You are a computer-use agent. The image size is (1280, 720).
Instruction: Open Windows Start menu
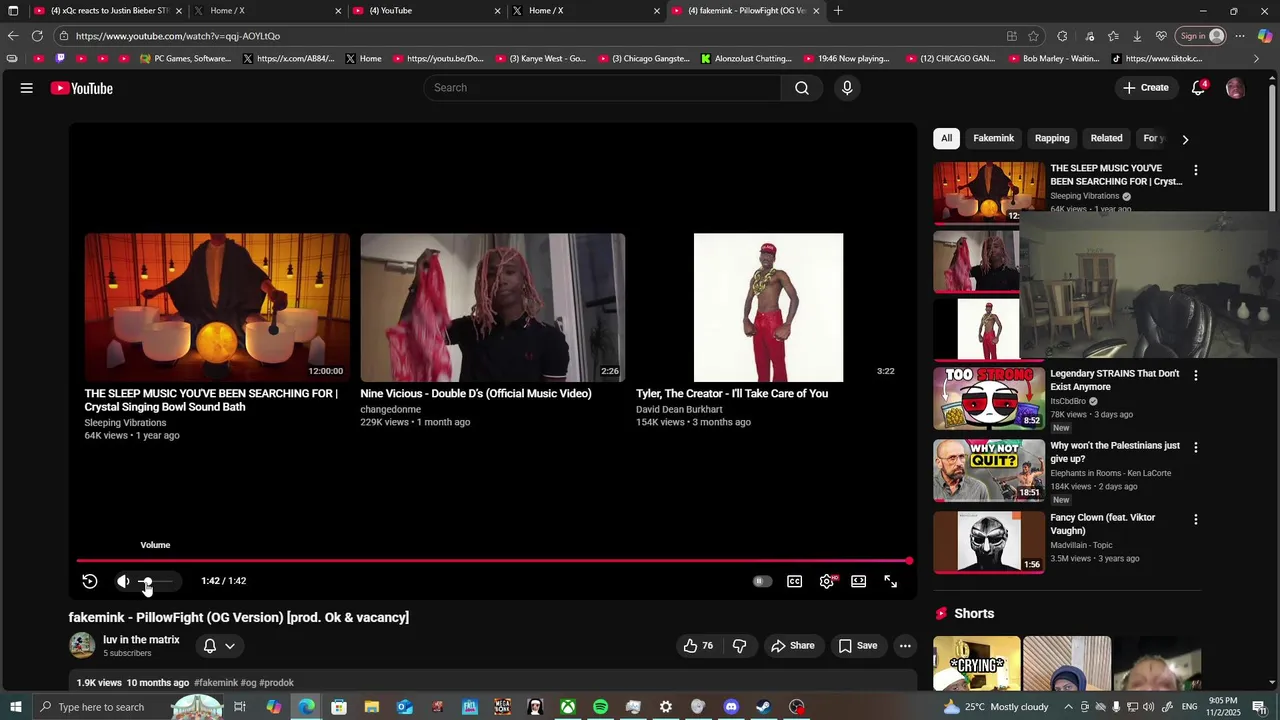(16, 707)
